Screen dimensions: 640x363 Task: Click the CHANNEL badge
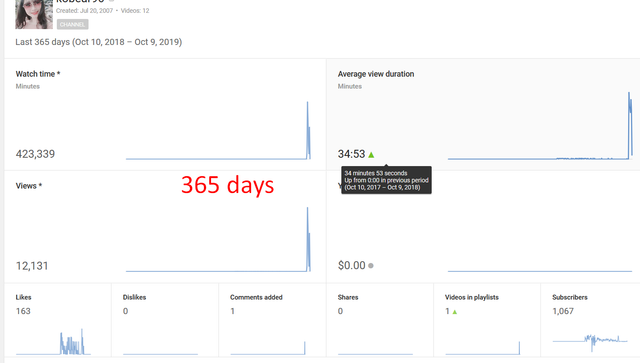72,24
